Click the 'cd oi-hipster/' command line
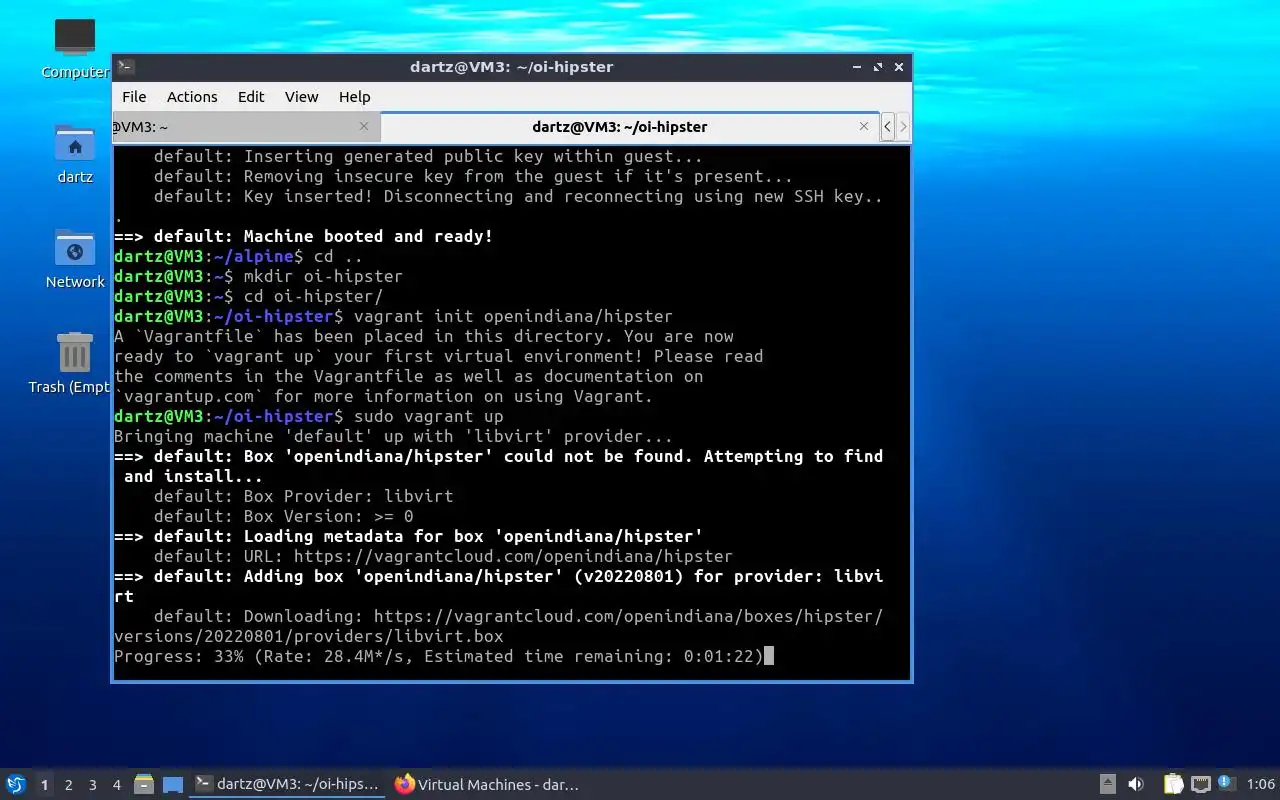 click(249, 296)
